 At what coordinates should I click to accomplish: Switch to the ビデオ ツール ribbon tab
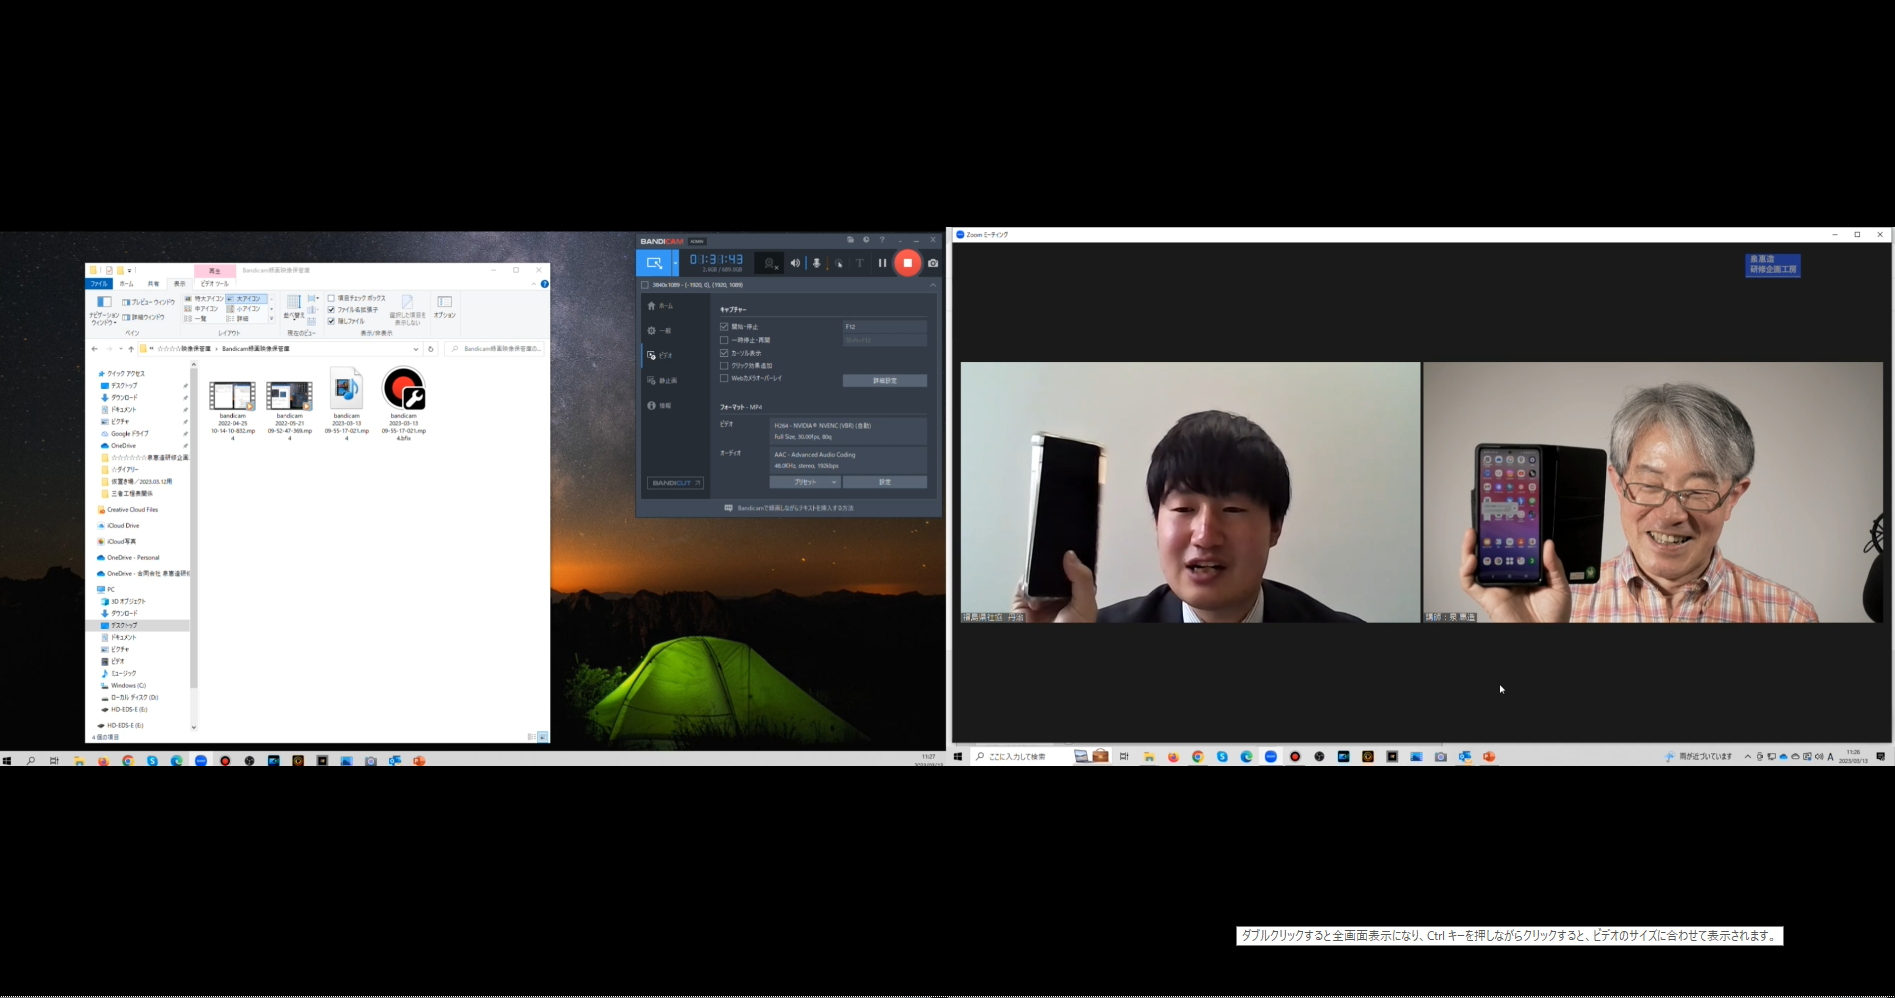point(215,284)
